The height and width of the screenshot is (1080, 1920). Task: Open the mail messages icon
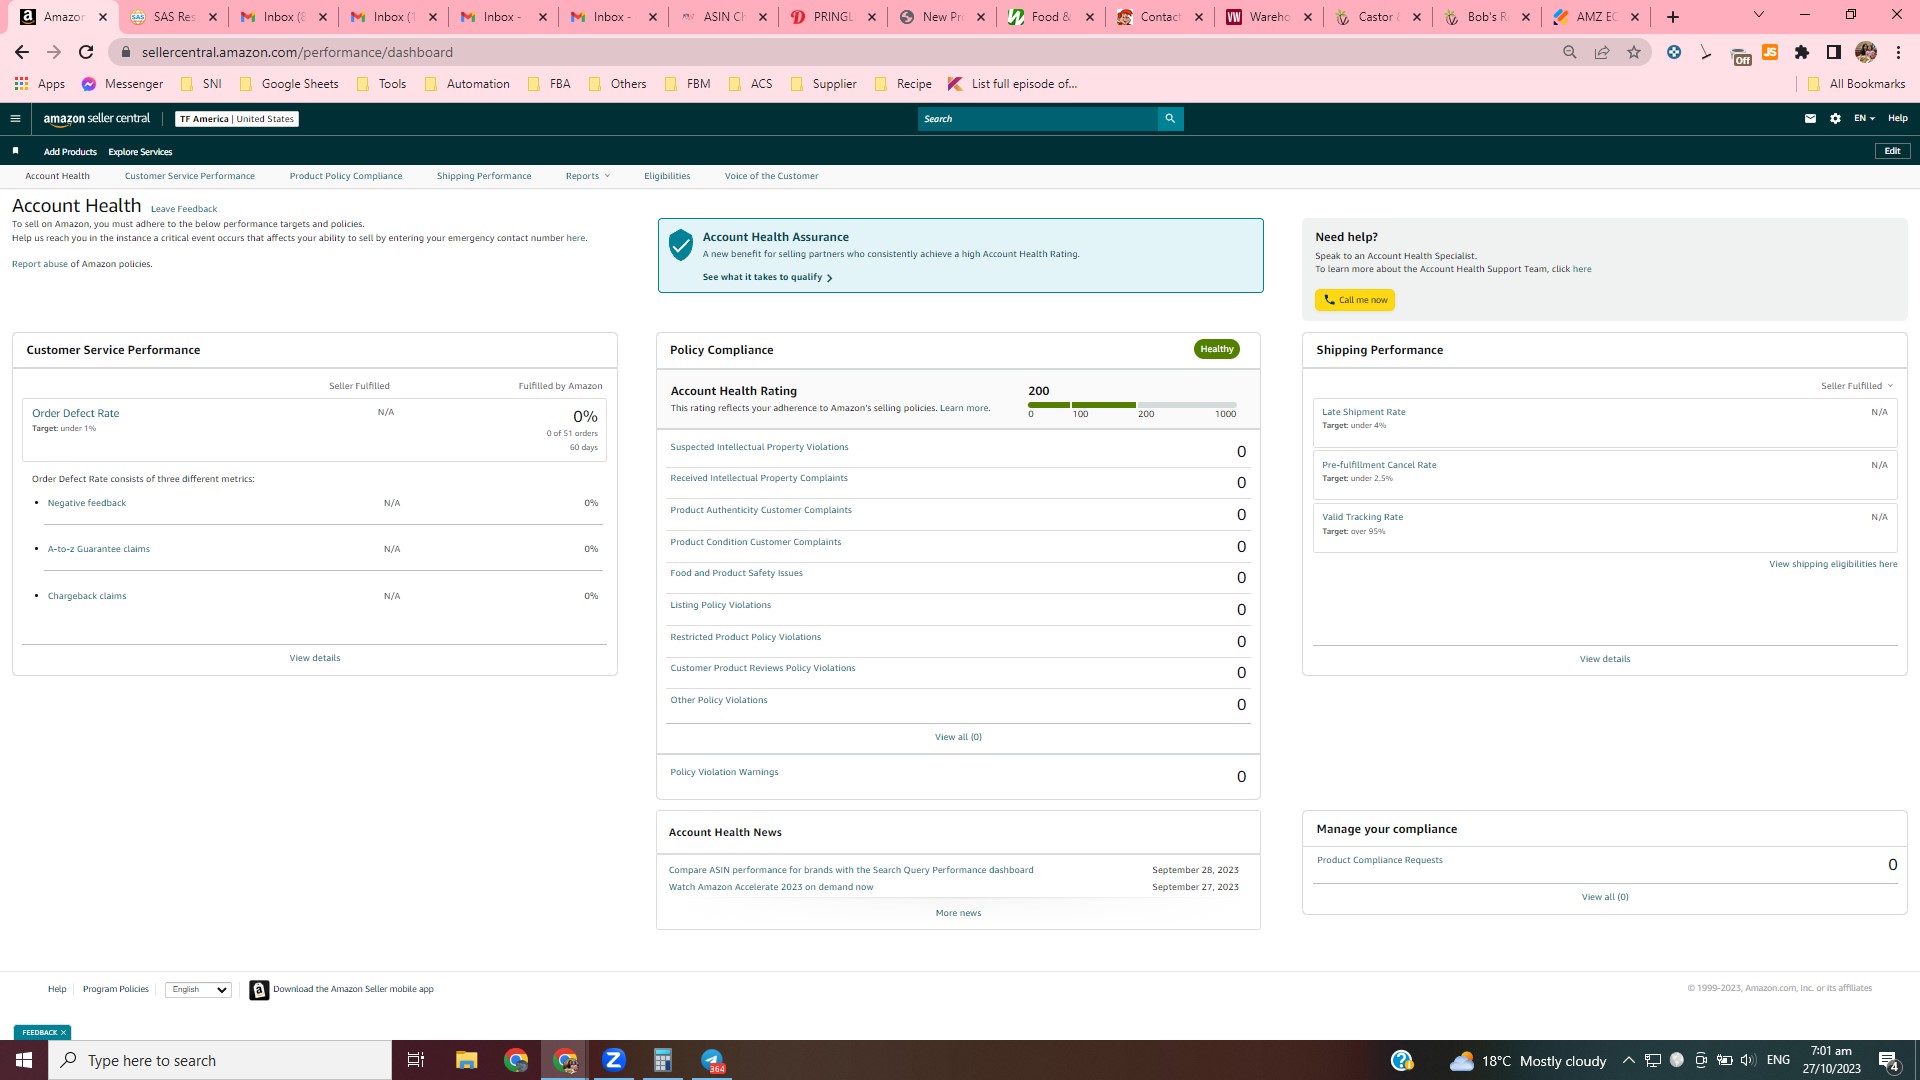pos(1810,118)
